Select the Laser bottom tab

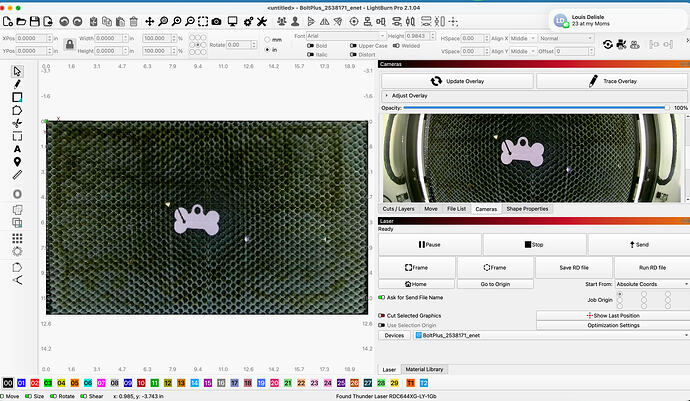point(389,370)
